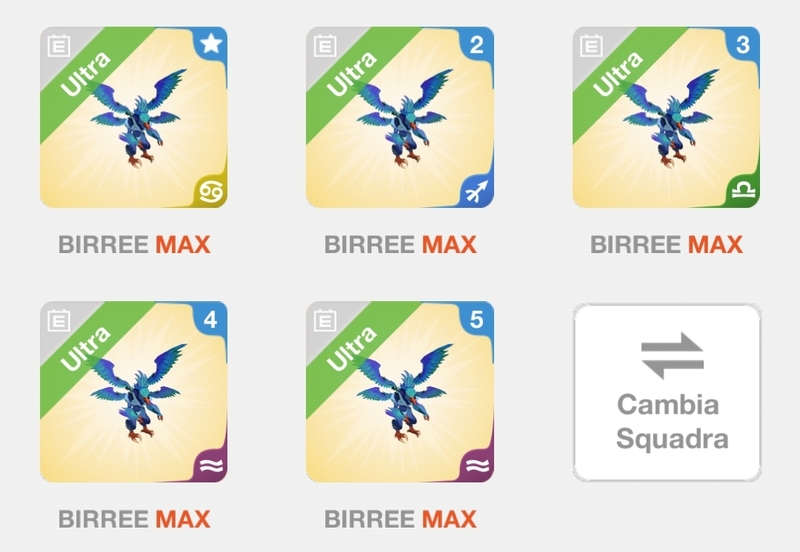800x552 pixels.
Task: Click the Cambia Squadra button
Action: click(667, 392)
